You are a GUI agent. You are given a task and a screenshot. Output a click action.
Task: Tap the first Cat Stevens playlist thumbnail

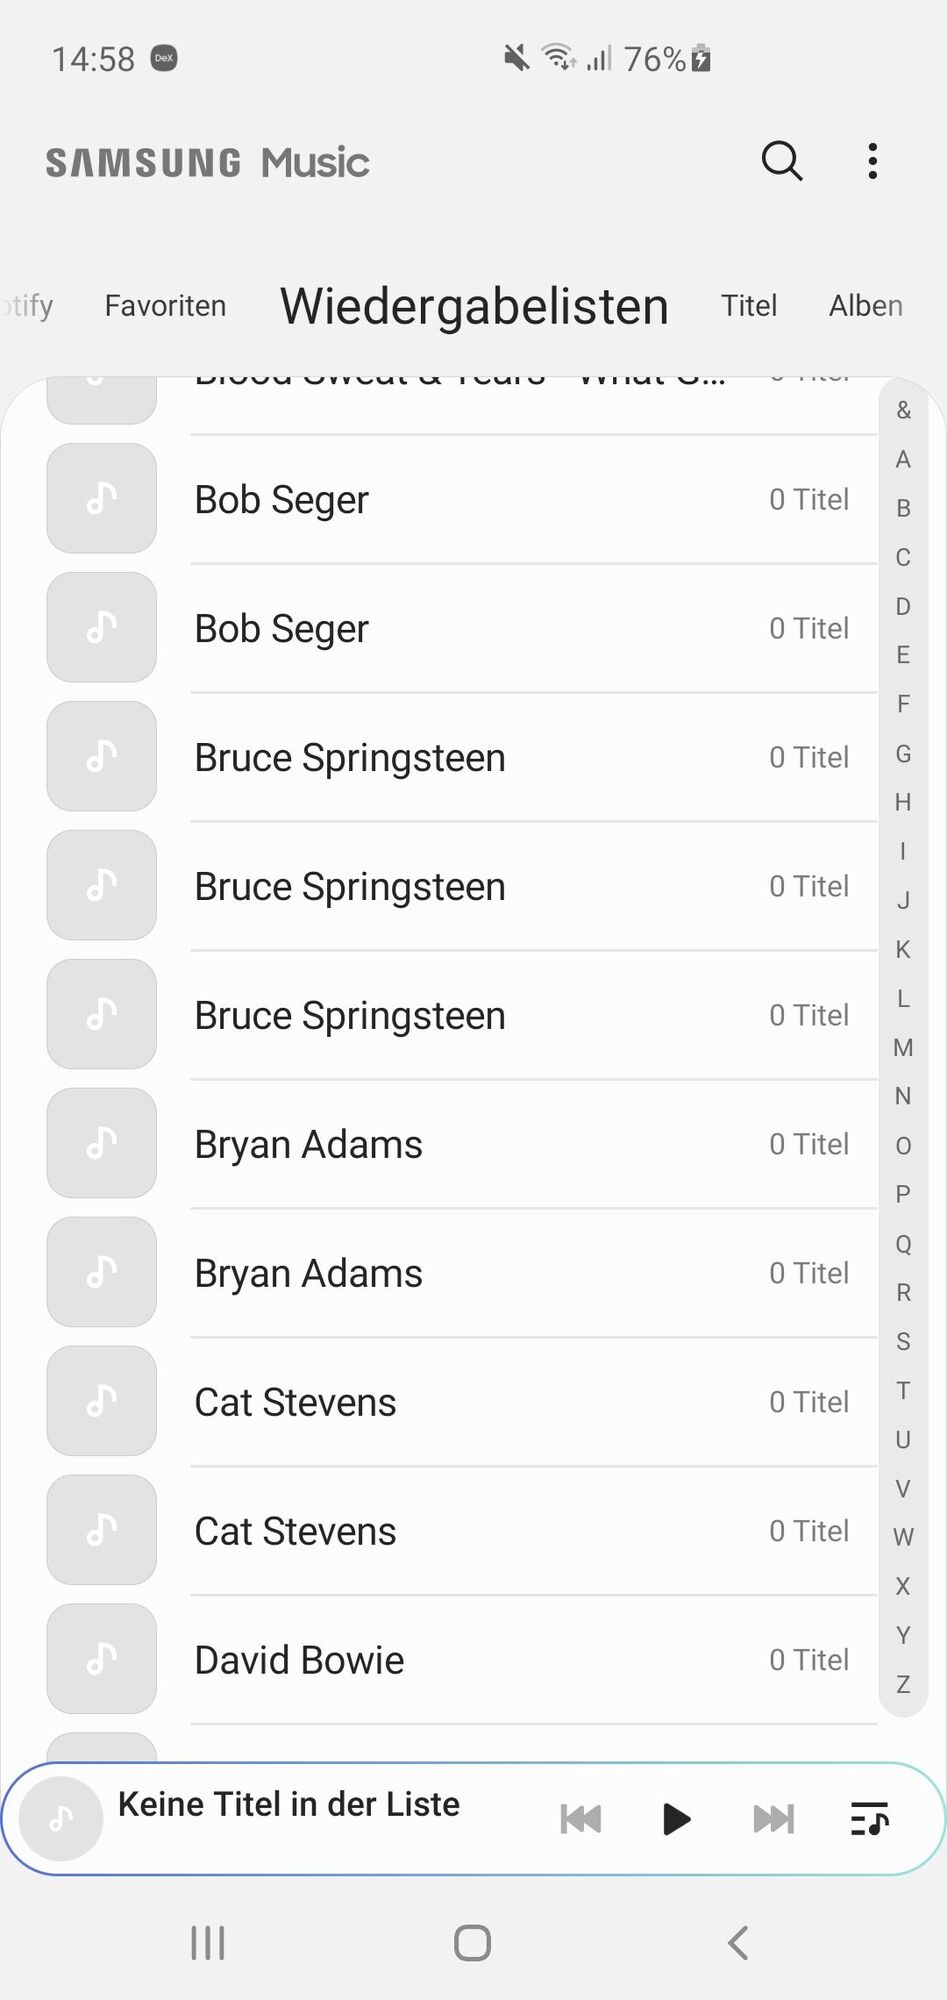click(101, 1401)
